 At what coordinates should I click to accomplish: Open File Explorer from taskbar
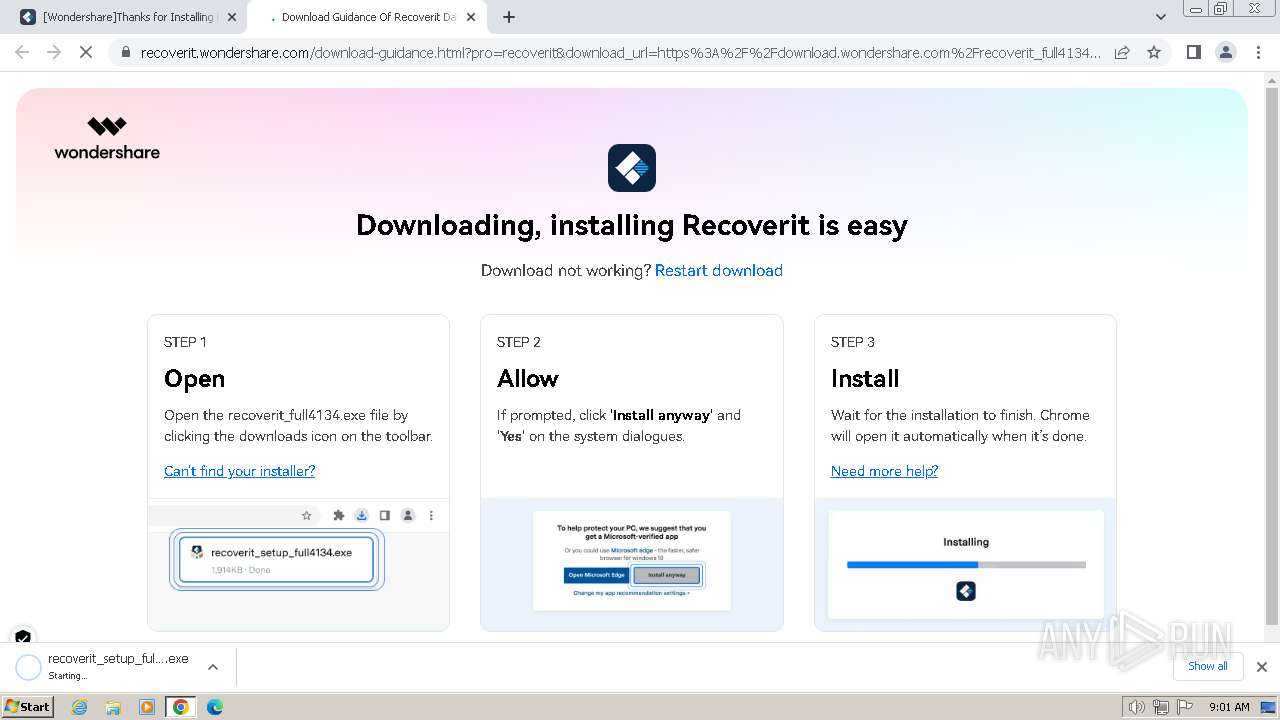[x=113, y=707]
